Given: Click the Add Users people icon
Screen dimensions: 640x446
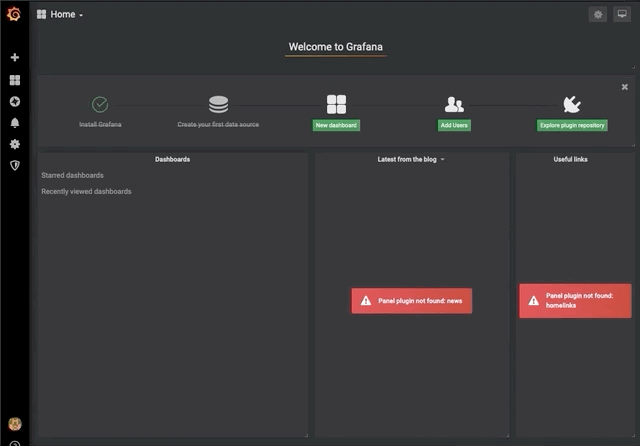Looking at the screenshot, I should (454, 104).
